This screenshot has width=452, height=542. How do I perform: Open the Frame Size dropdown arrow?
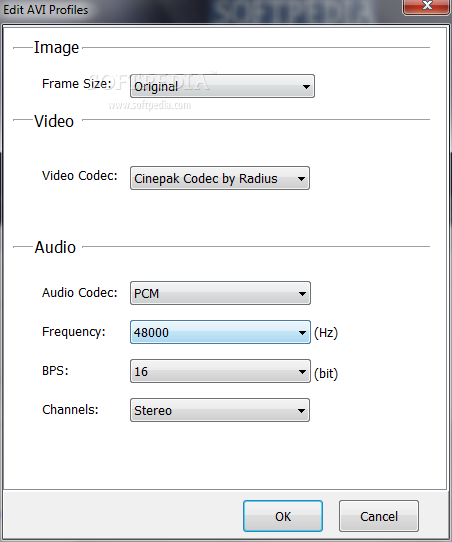tap(306, 86)
